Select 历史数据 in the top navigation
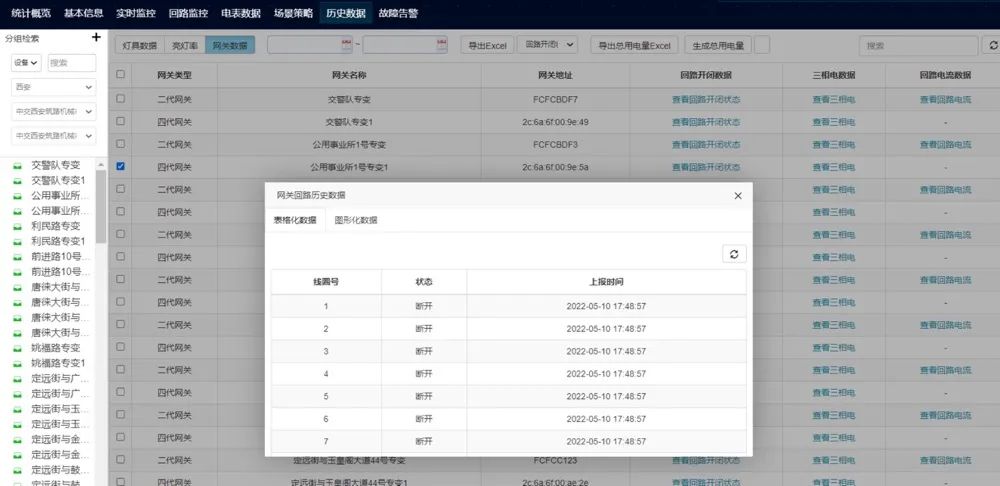The image size is (1000, 486). (x=346, y=13)
